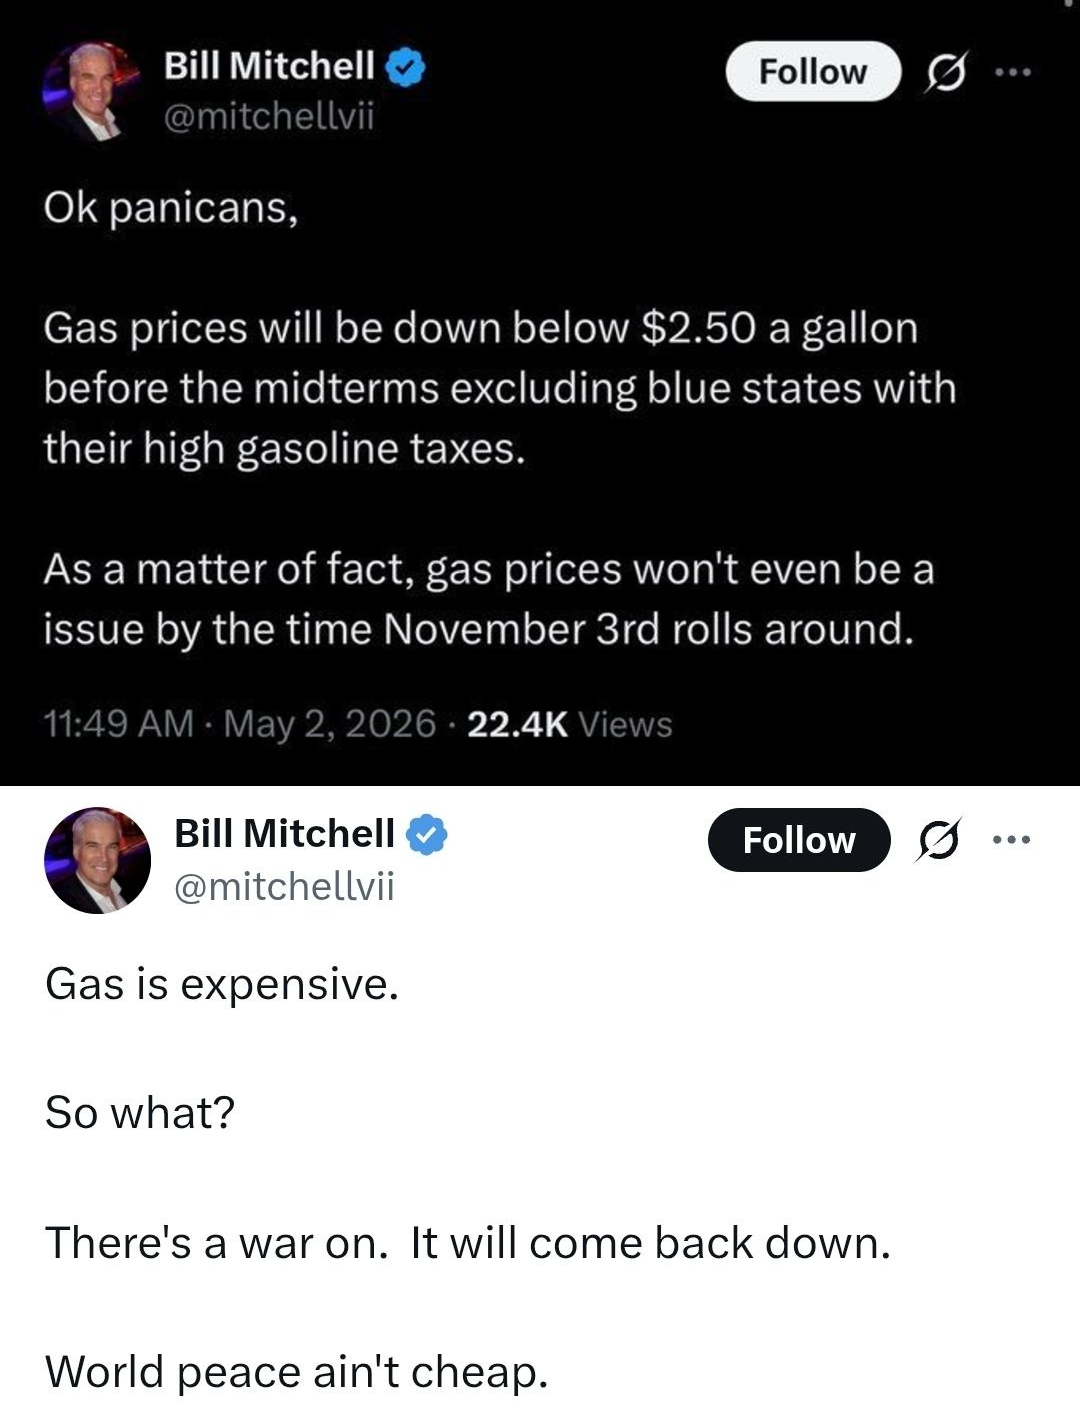Image resolution: width=1080 pixels, height=1416 pixels.
Task: Open Bill Mitchell name link in light tweet
Action: coord(285,833)
